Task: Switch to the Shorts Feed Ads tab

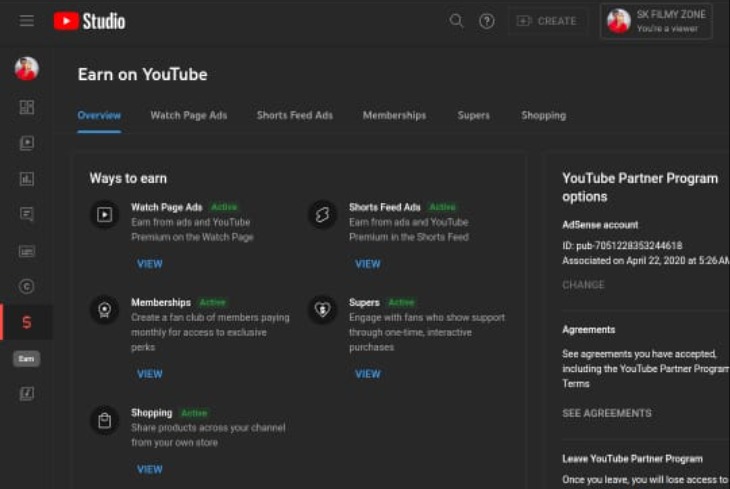Action: click(295, 115)
